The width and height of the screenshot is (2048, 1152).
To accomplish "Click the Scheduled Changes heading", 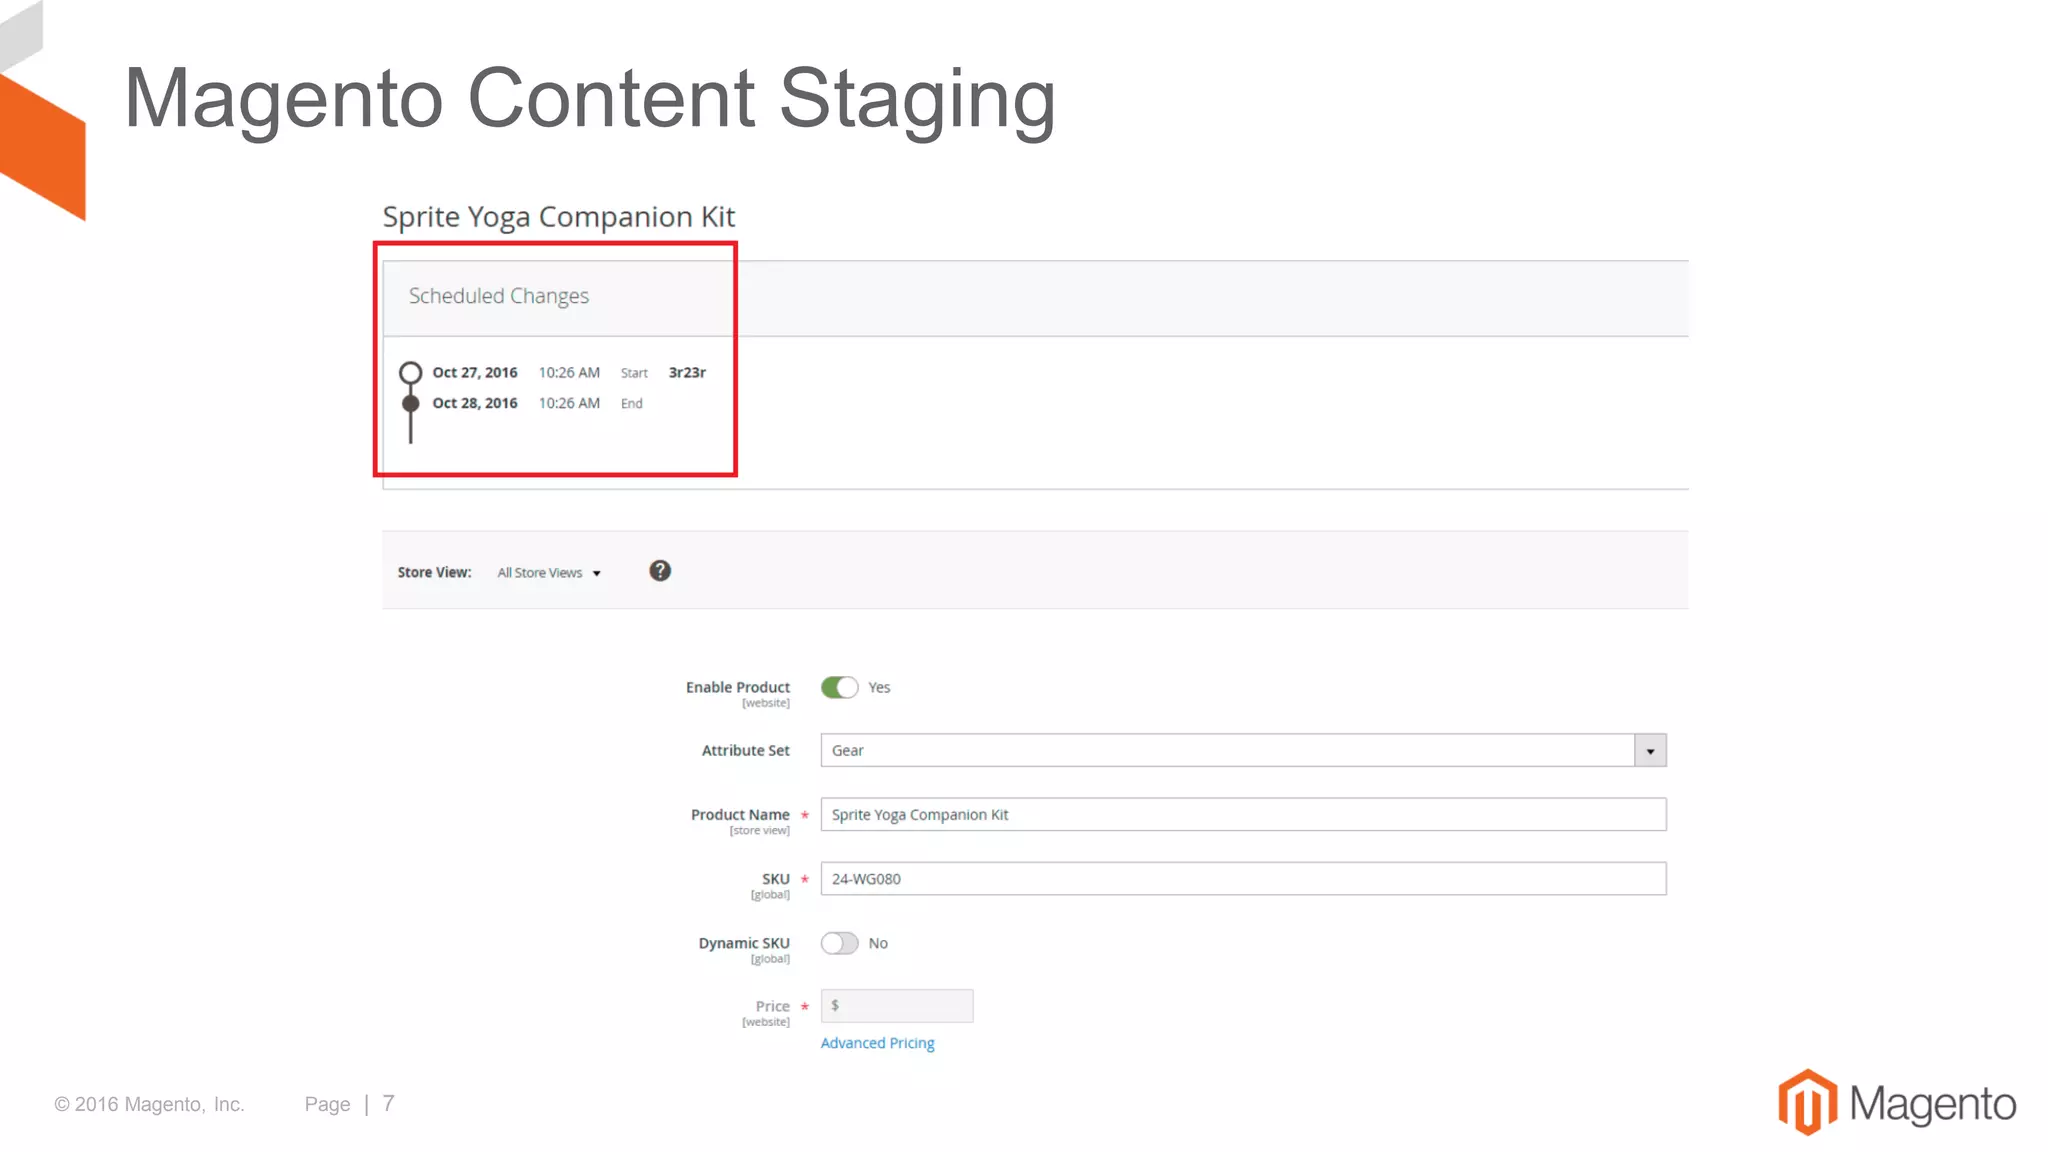I will [x=499, y=296].
